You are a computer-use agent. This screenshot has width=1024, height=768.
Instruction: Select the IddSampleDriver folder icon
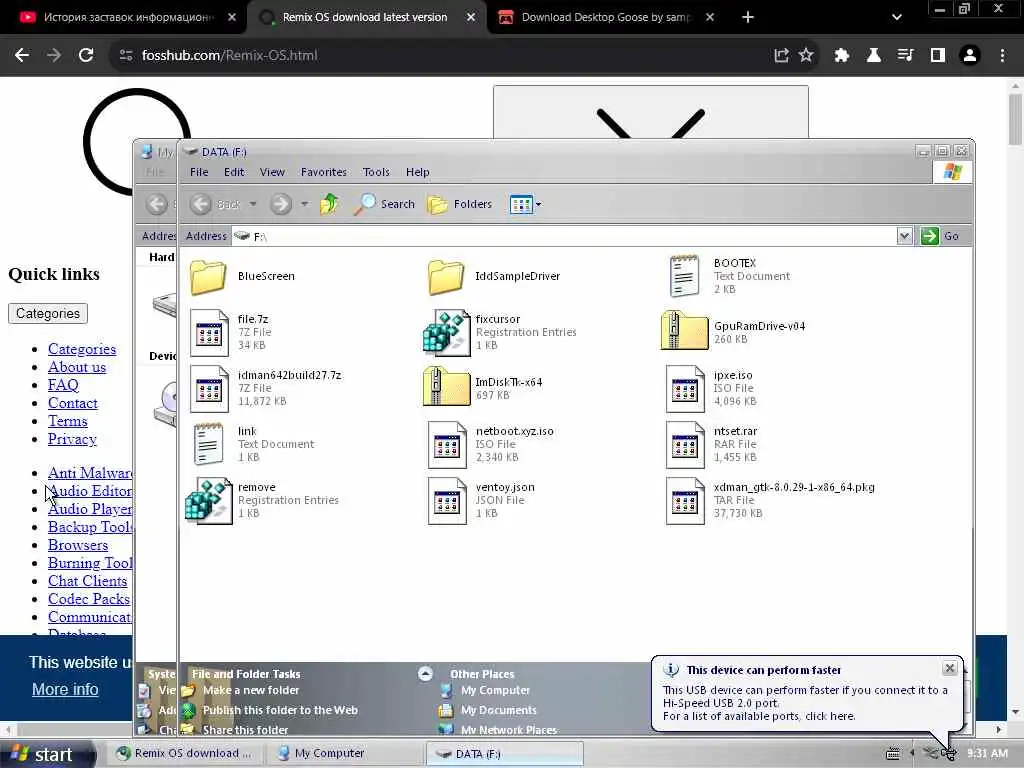point(446,276)
